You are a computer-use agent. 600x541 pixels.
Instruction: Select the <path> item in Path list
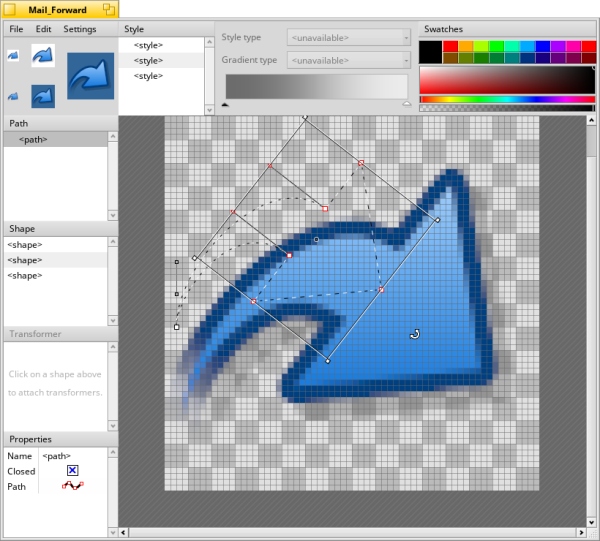pos(32,140)
